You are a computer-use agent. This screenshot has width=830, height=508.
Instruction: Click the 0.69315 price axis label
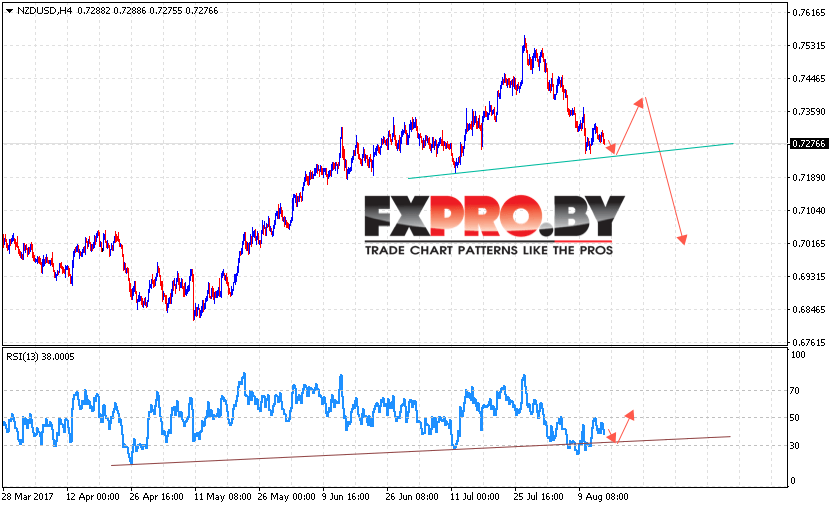(x=808, y=276)
